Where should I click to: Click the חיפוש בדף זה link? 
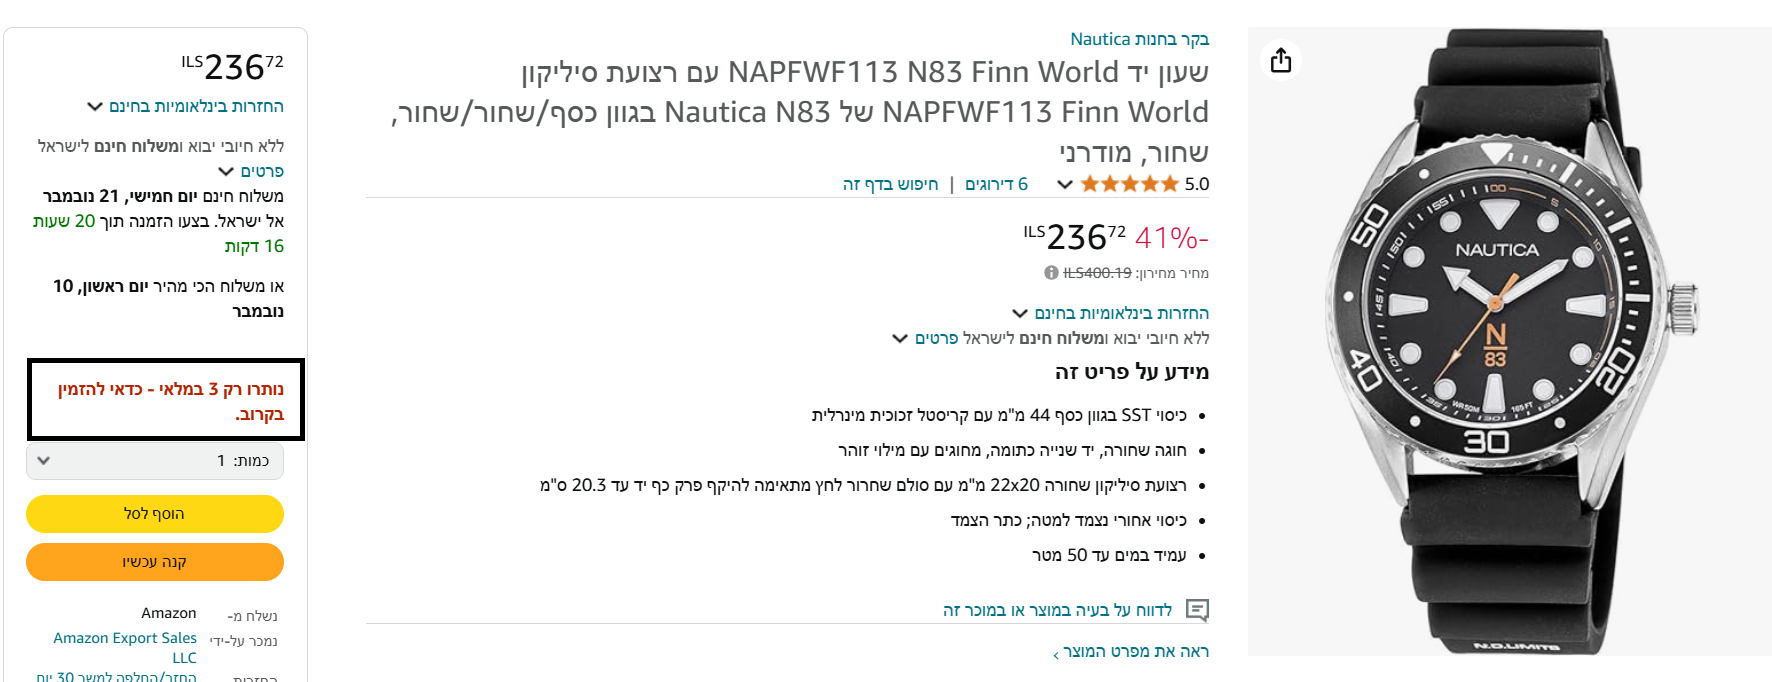(890, 184)
